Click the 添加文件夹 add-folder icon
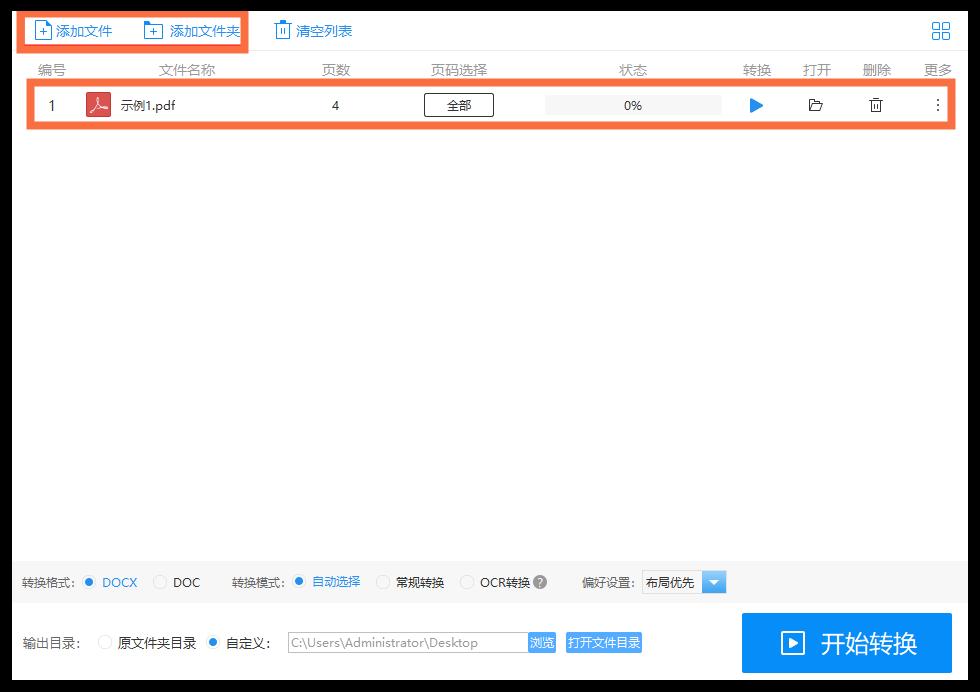Viewport: 980px width, 692px height. [x=152, y=30]
